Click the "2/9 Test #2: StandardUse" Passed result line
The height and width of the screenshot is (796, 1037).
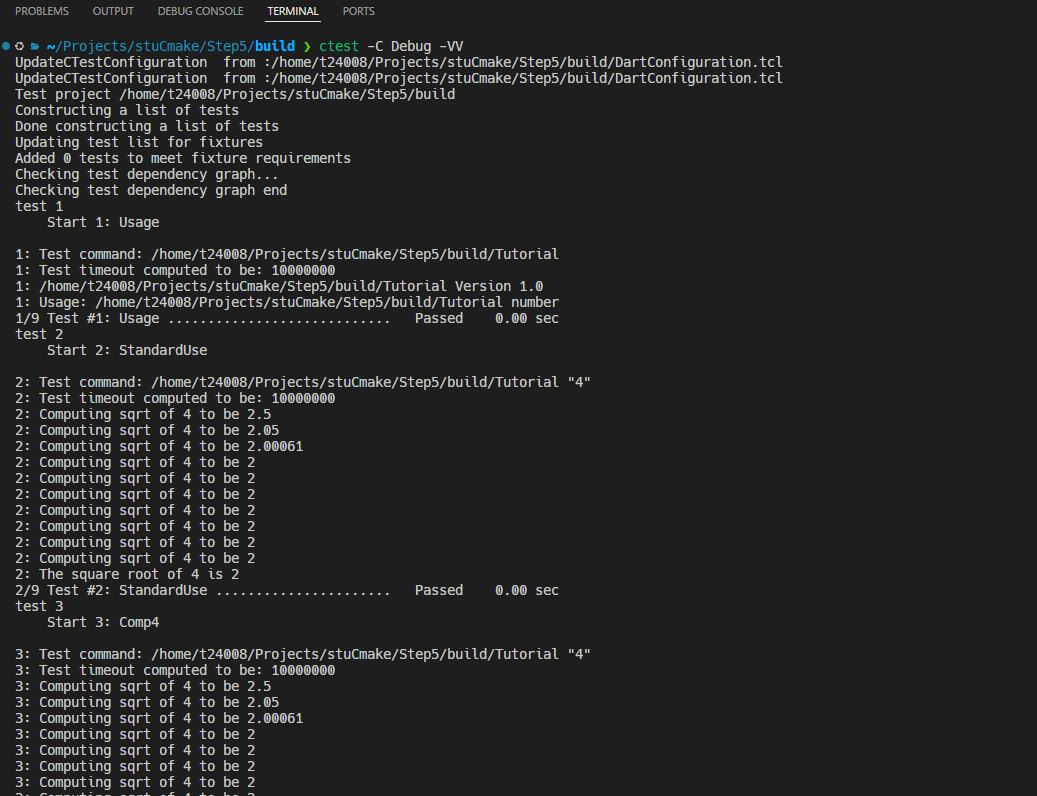tap(286, 590)
